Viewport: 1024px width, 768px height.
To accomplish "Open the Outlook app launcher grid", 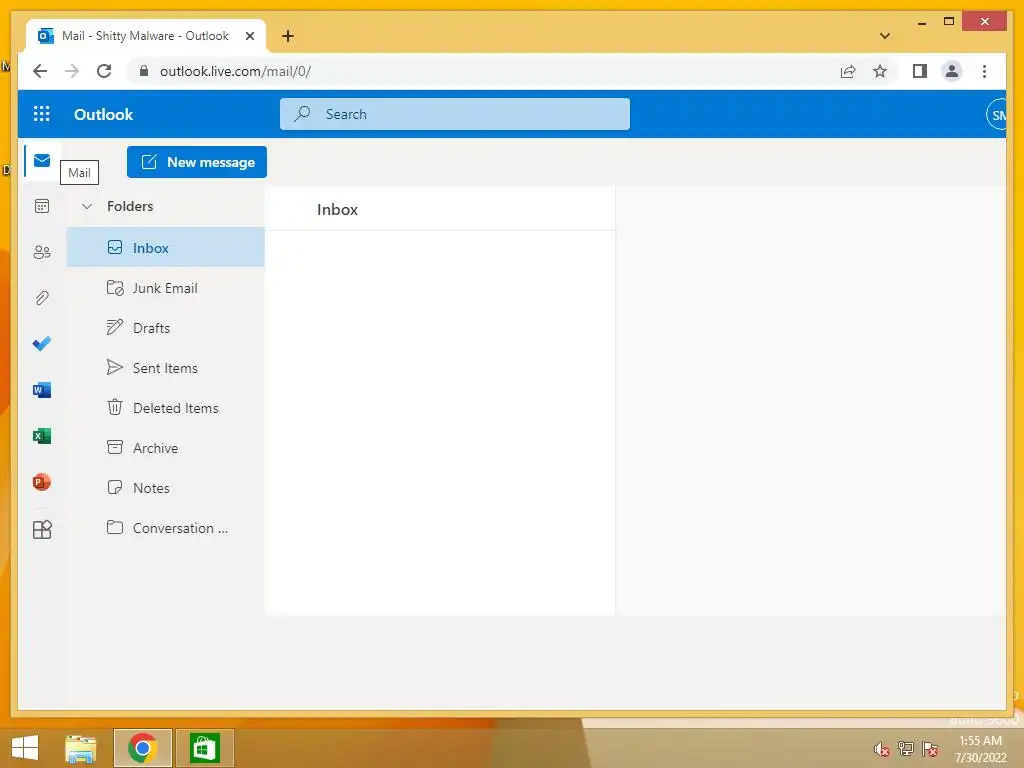I will [x=42, y=114].
